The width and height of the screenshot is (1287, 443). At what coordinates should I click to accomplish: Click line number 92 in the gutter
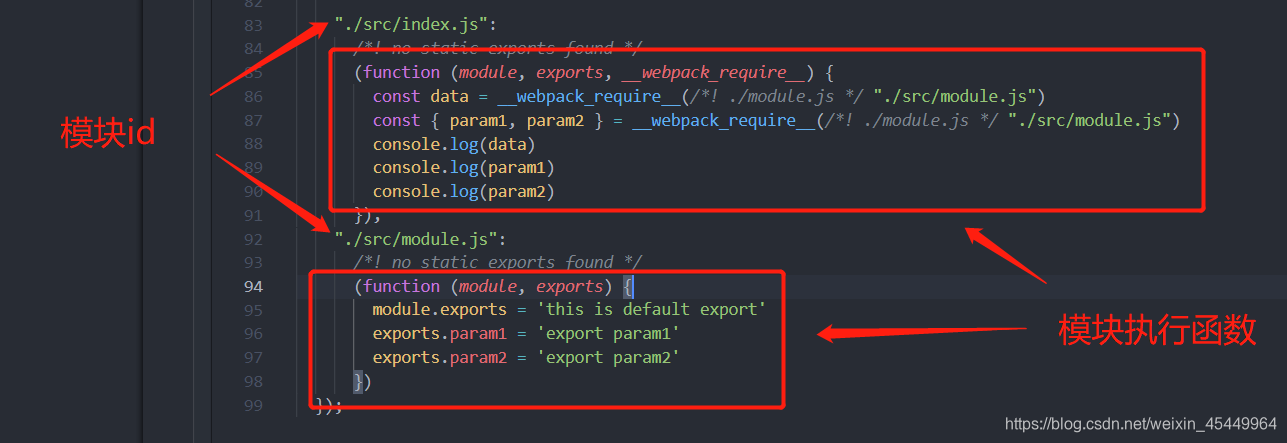[x=252, y=239]
